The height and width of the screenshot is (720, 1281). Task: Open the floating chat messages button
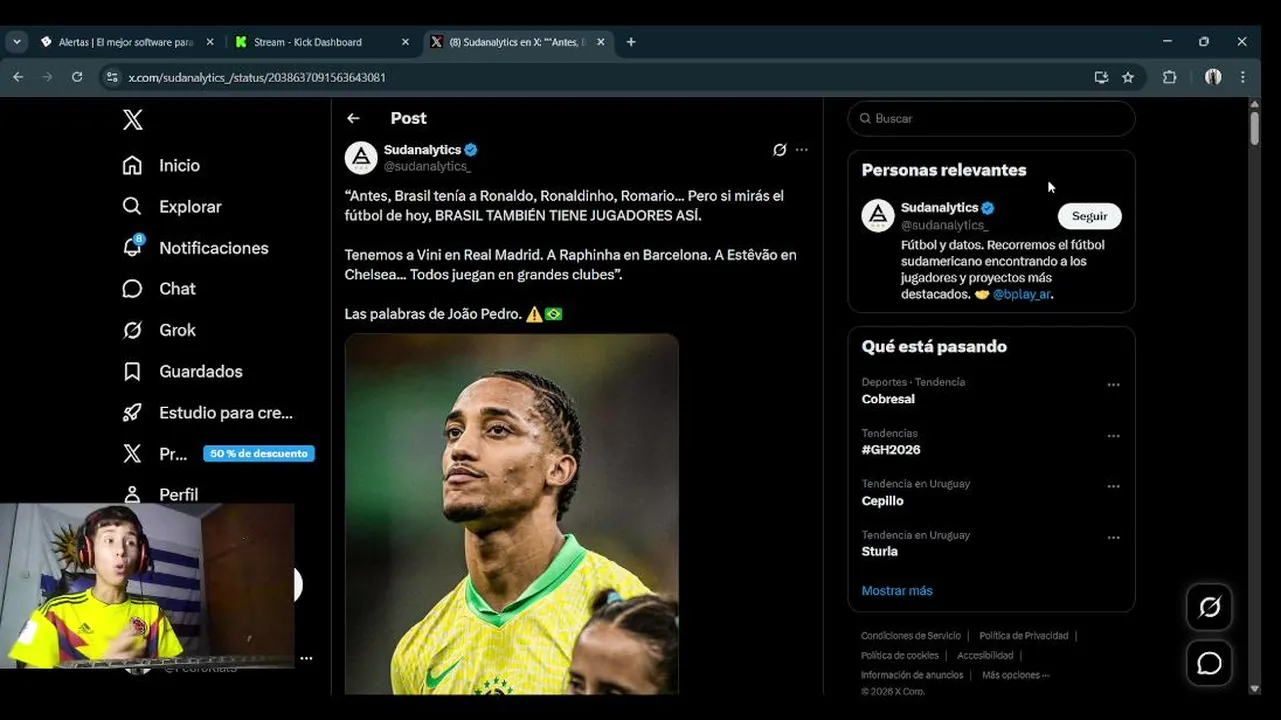[1209, 663]
